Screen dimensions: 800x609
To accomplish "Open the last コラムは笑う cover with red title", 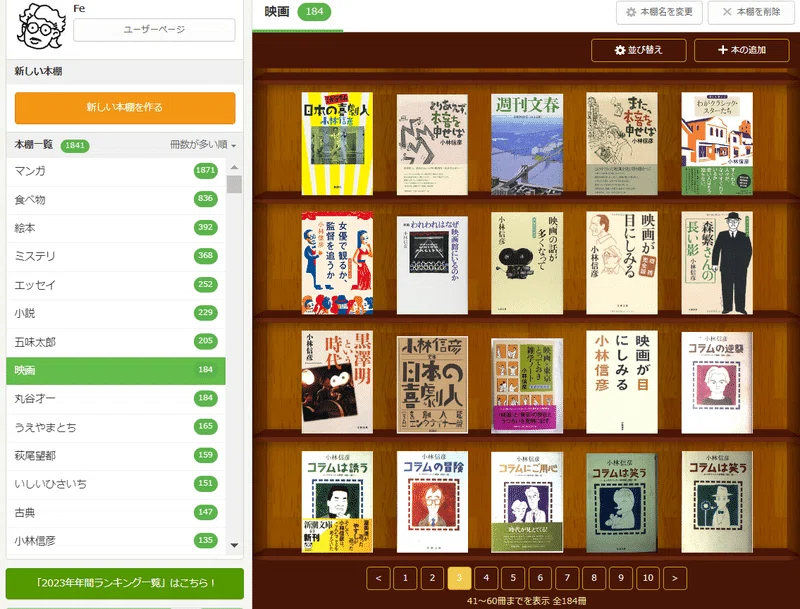I will coord(717,502).
